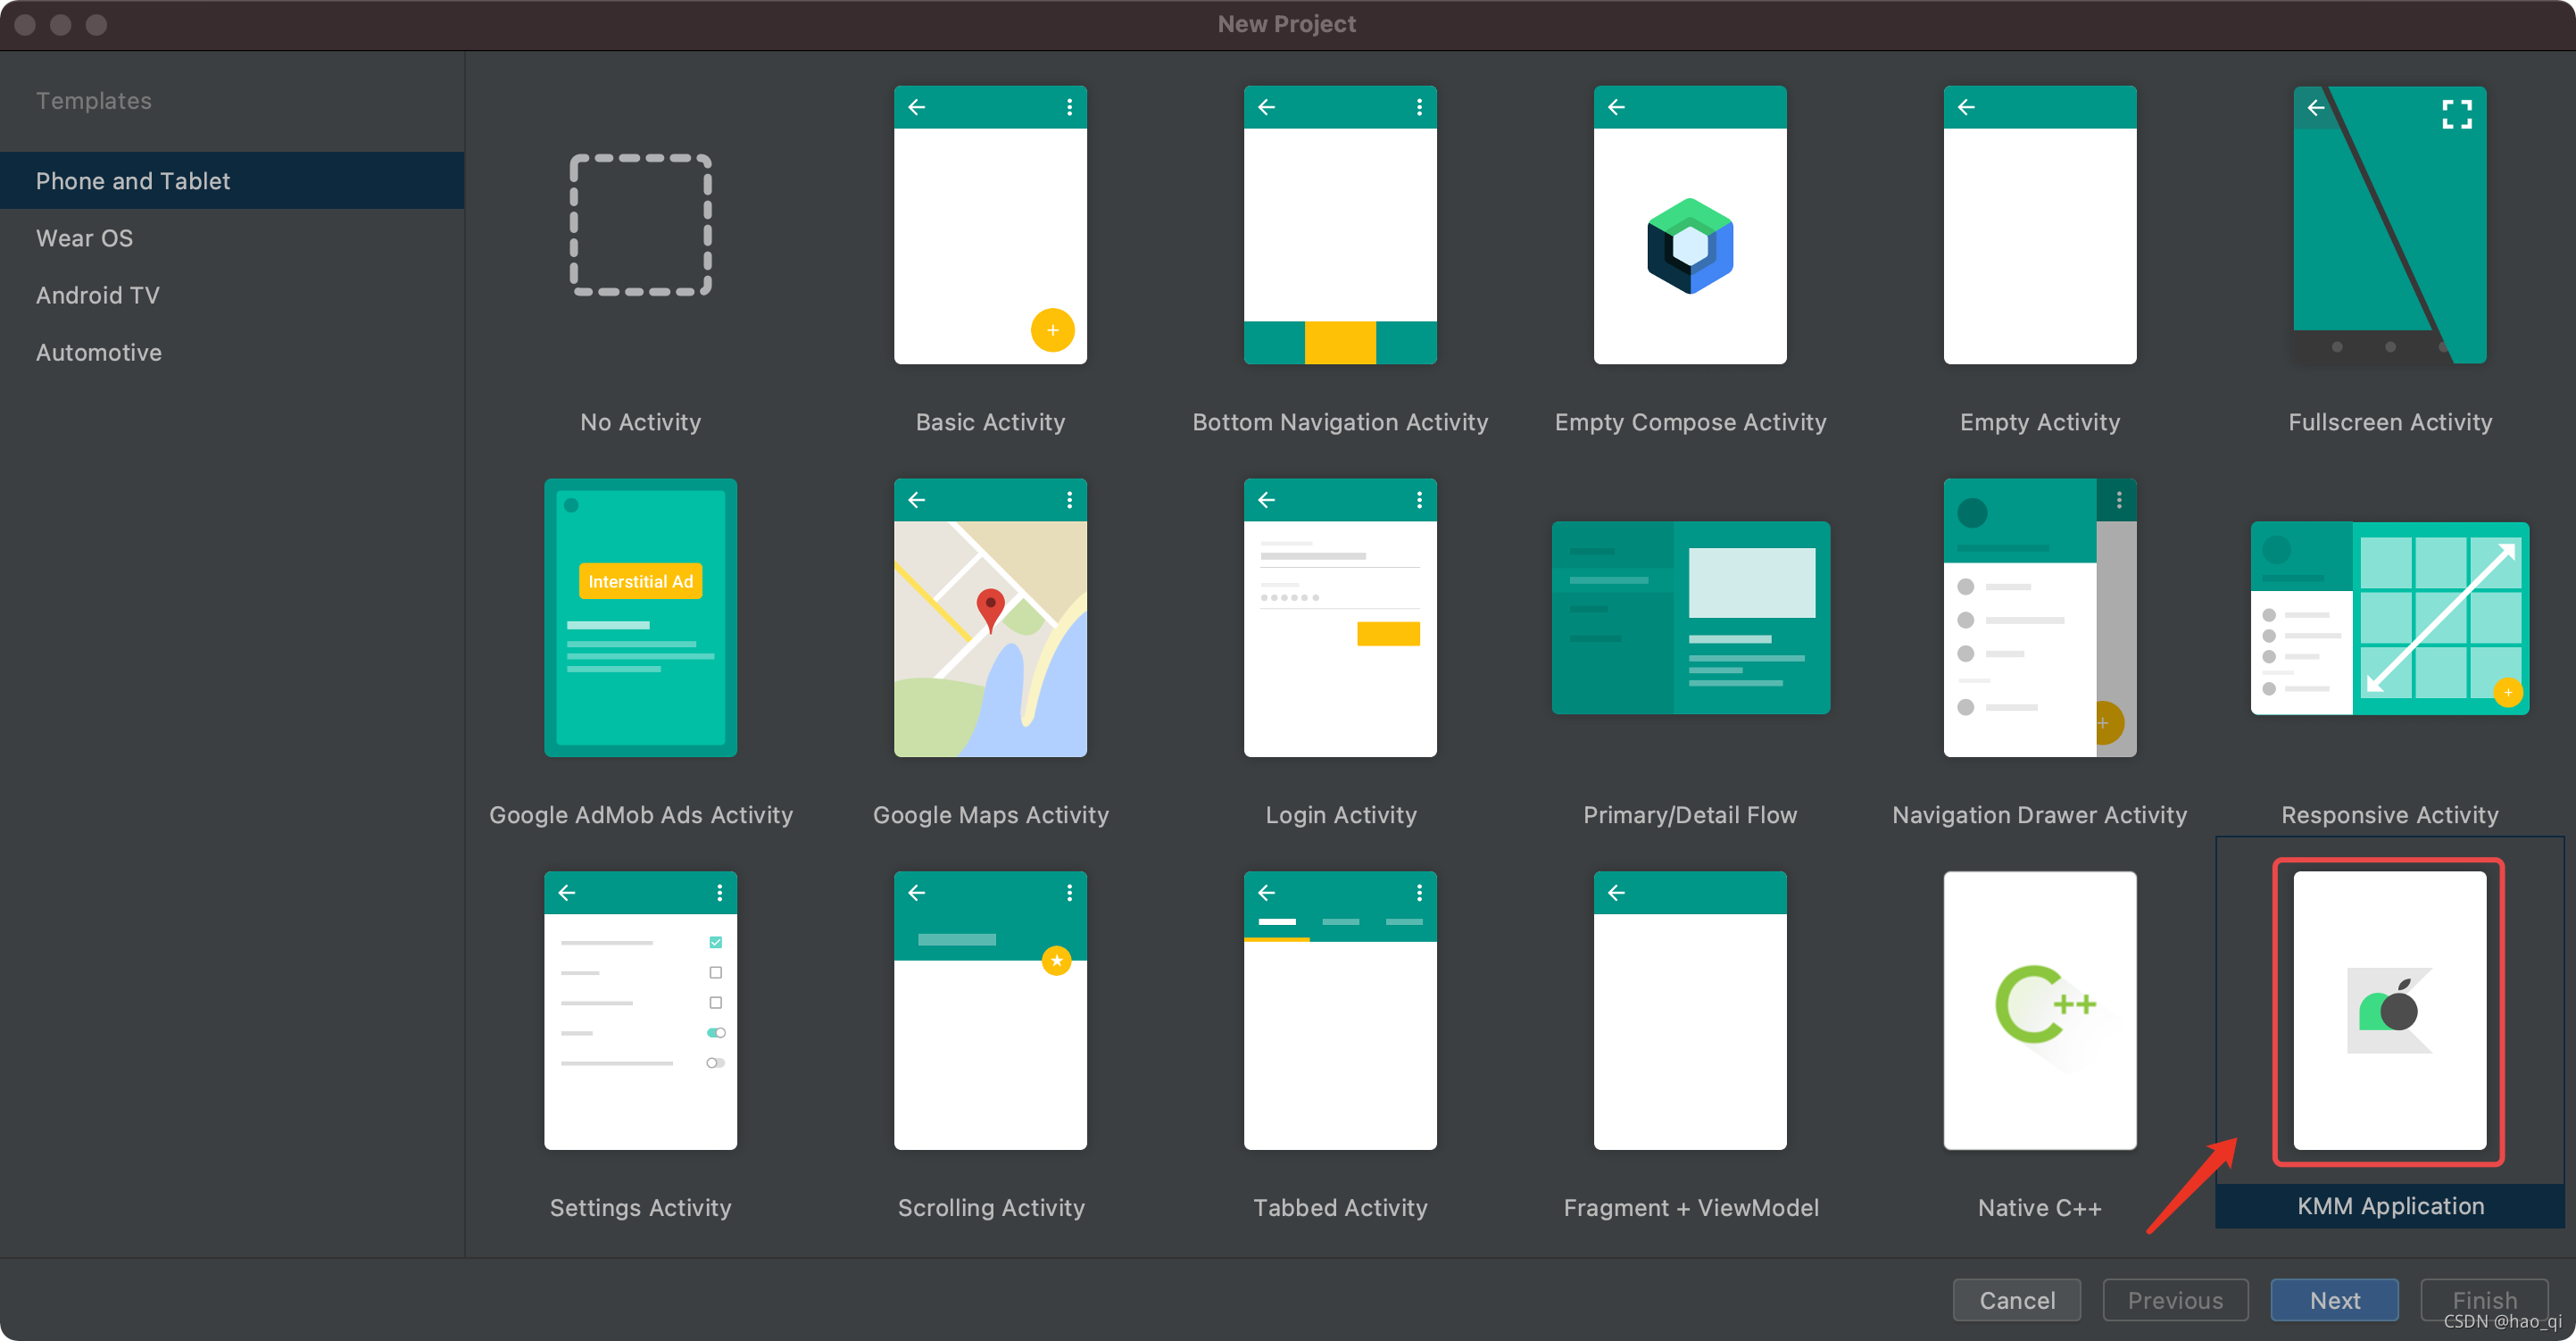Choose the Settings Activity template preview
The image size is (2576, 1341).
pos(640,1011)
